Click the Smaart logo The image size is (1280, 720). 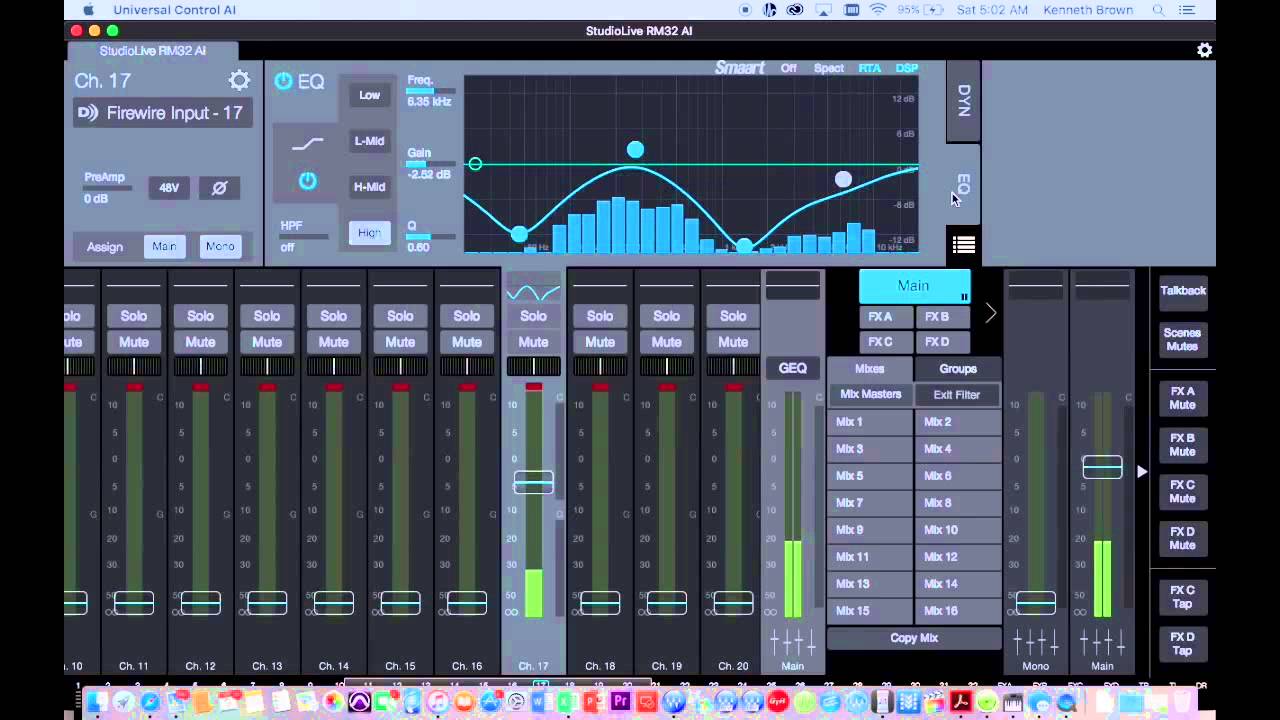739,68
